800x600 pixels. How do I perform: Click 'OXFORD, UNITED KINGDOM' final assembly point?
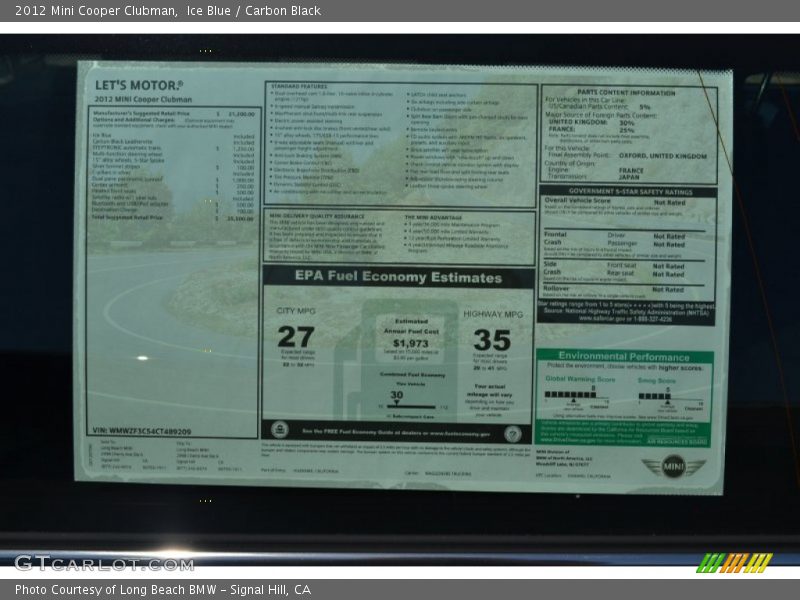663,156
